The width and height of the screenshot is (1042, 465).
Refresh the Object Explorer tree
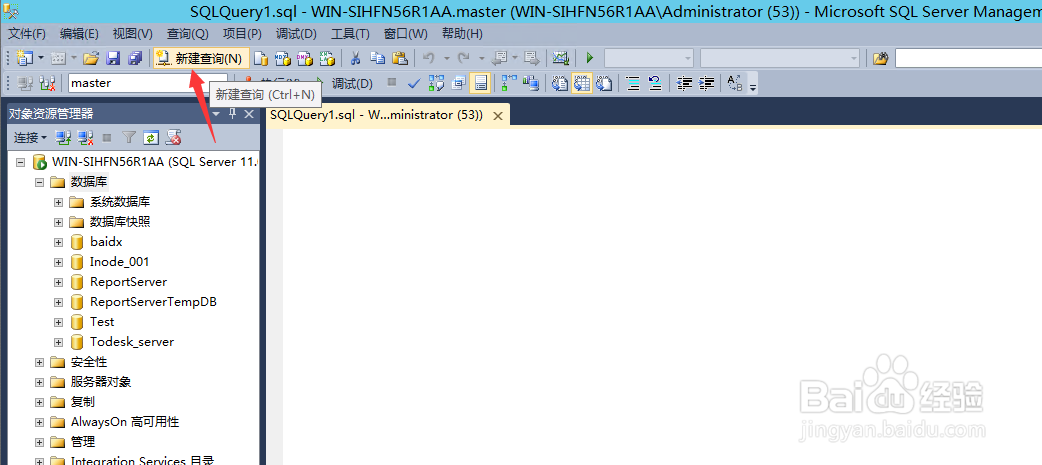click(152, 138)
